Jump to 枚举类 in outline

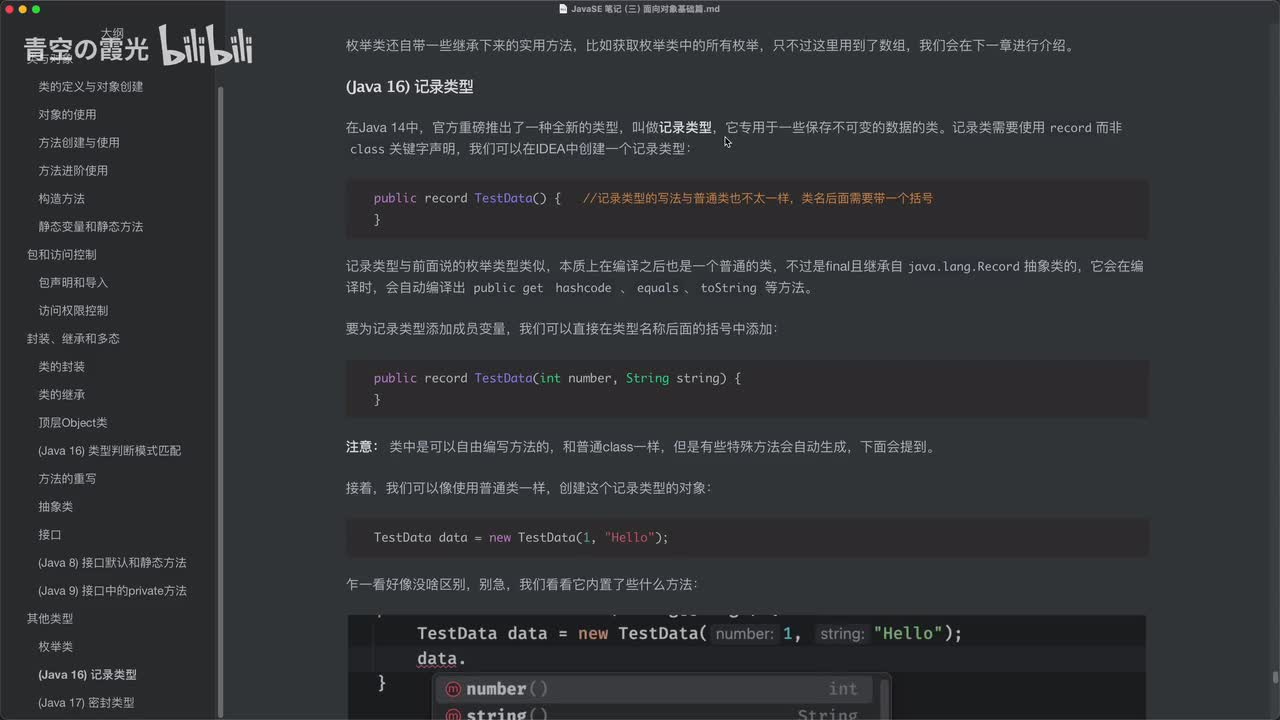[x=55, y=647]
